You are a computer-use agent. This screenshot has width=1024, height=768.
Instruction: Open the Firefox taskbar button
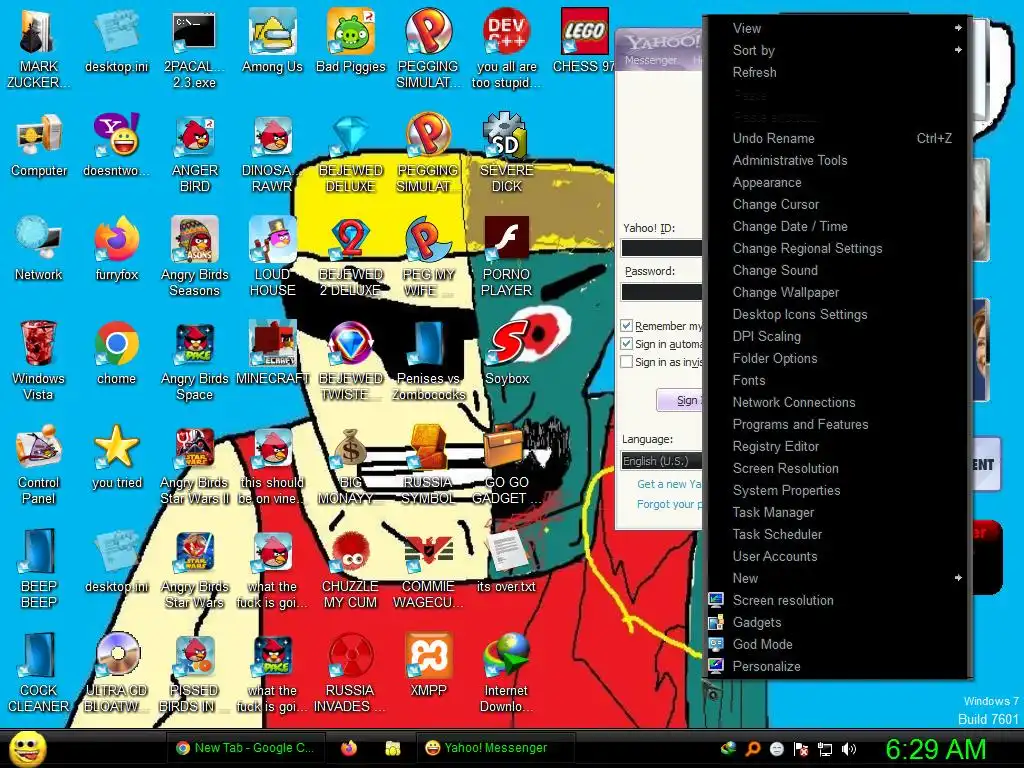tap(349, 748)
